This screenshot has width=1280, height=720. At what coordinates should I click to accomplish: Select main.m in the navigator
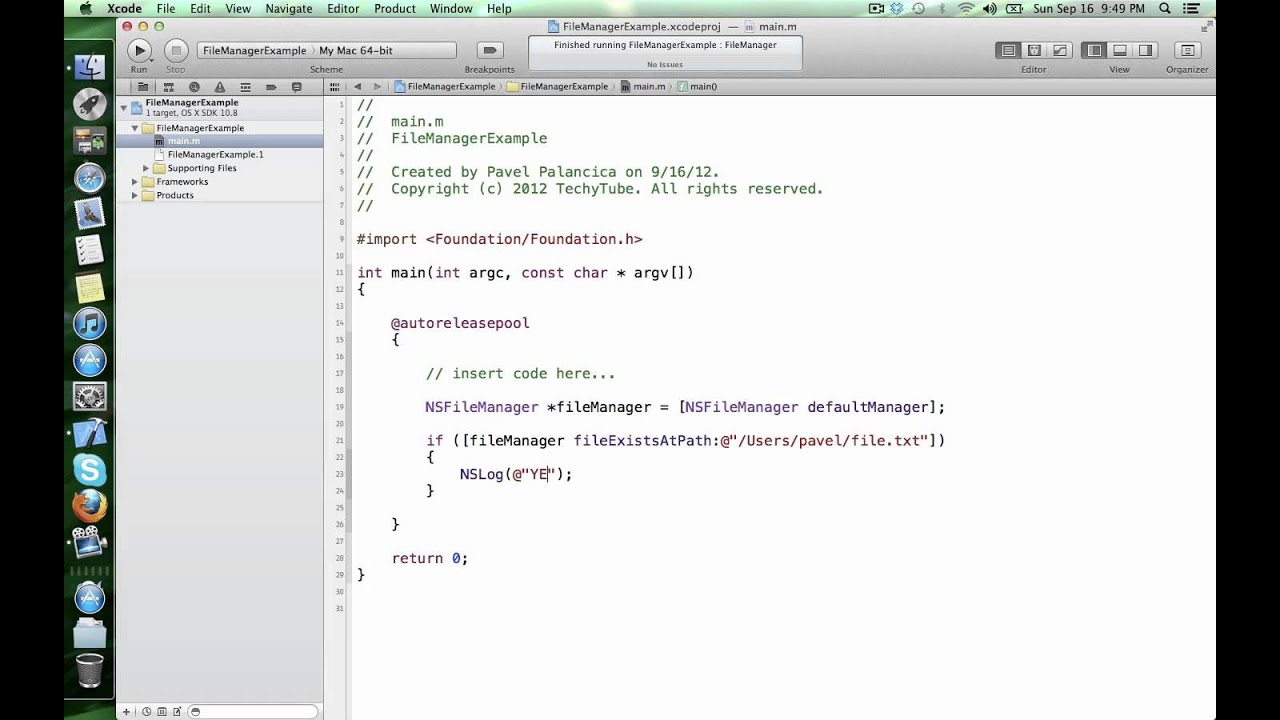pyautogui.click(x=219, y=141)
